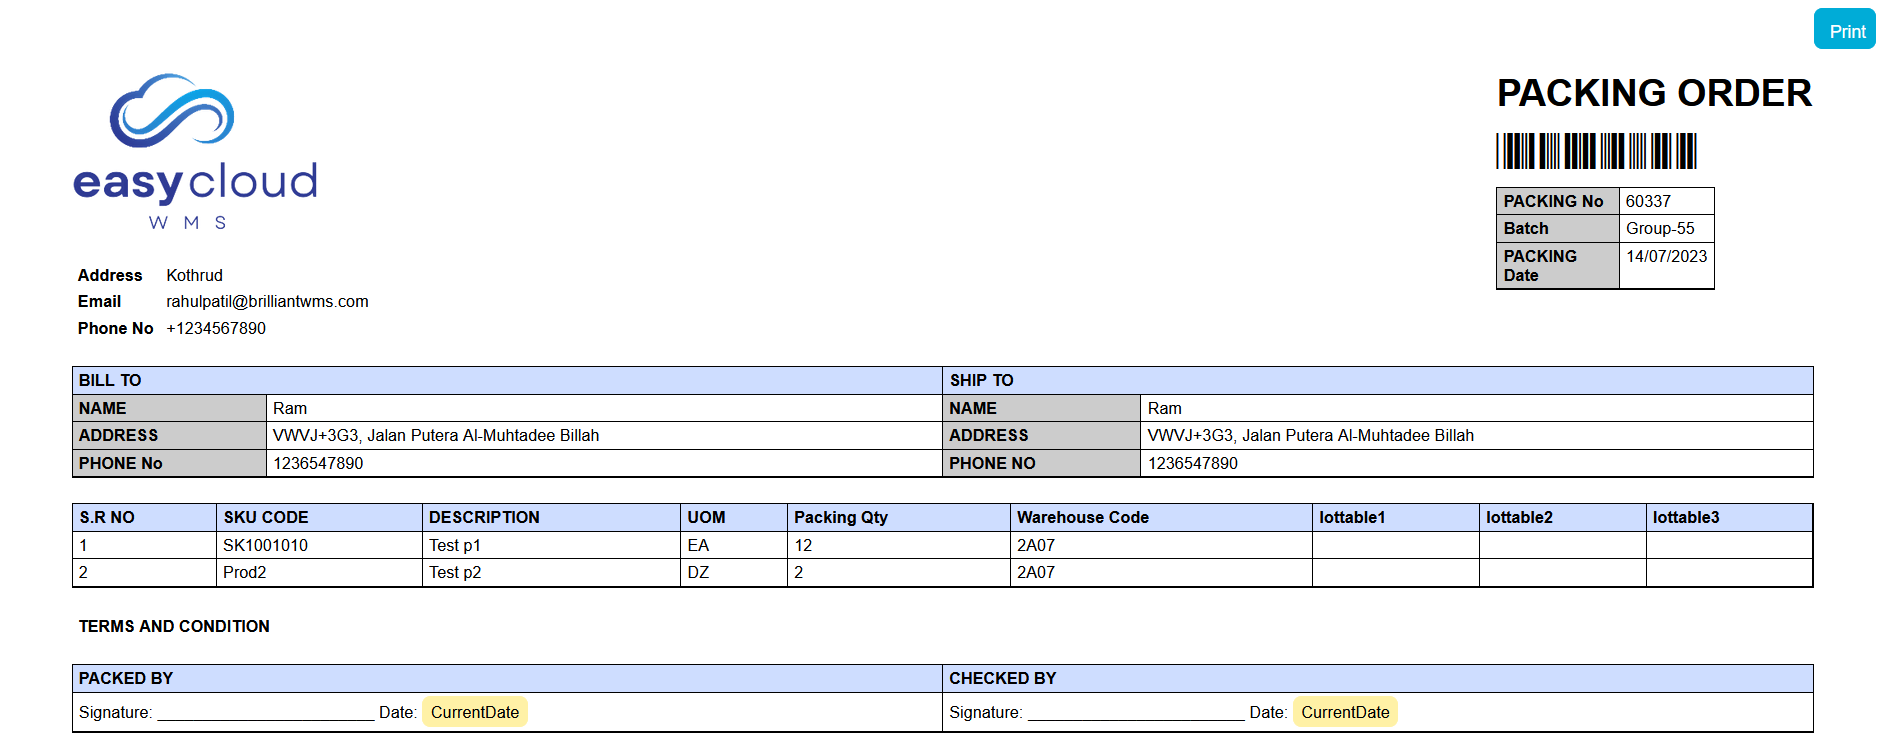This screenshot has height=746, width=1888.
Task: Select SKU code SK1001010 cell
Action: click(265, 545)
